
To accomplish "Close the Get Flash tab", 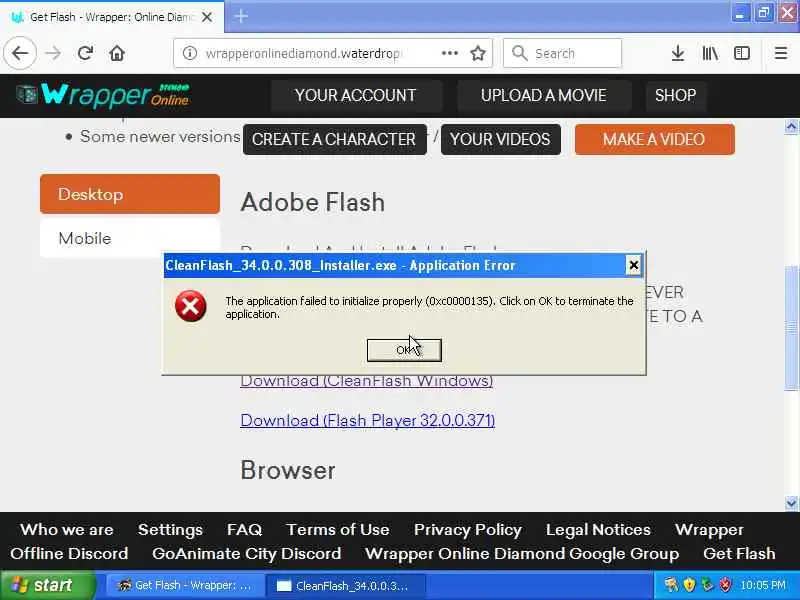I will (x=207, y=17).
